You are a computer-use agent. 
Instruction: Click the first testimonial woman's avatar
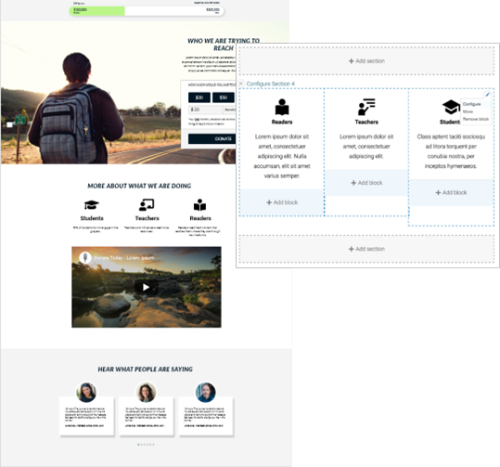86,392
